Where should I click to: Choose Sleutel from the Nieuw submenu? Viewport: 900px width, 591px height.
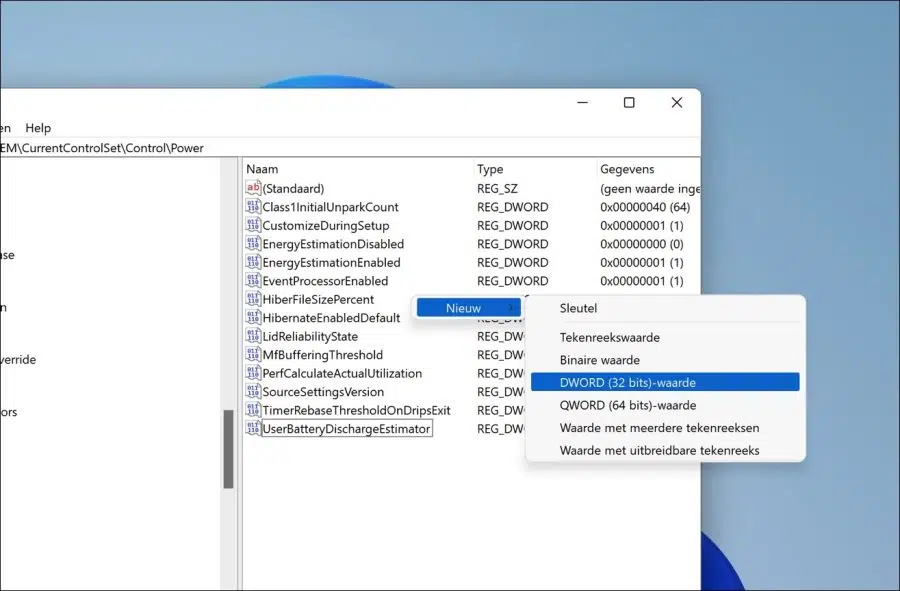click(x=665, y=308)
